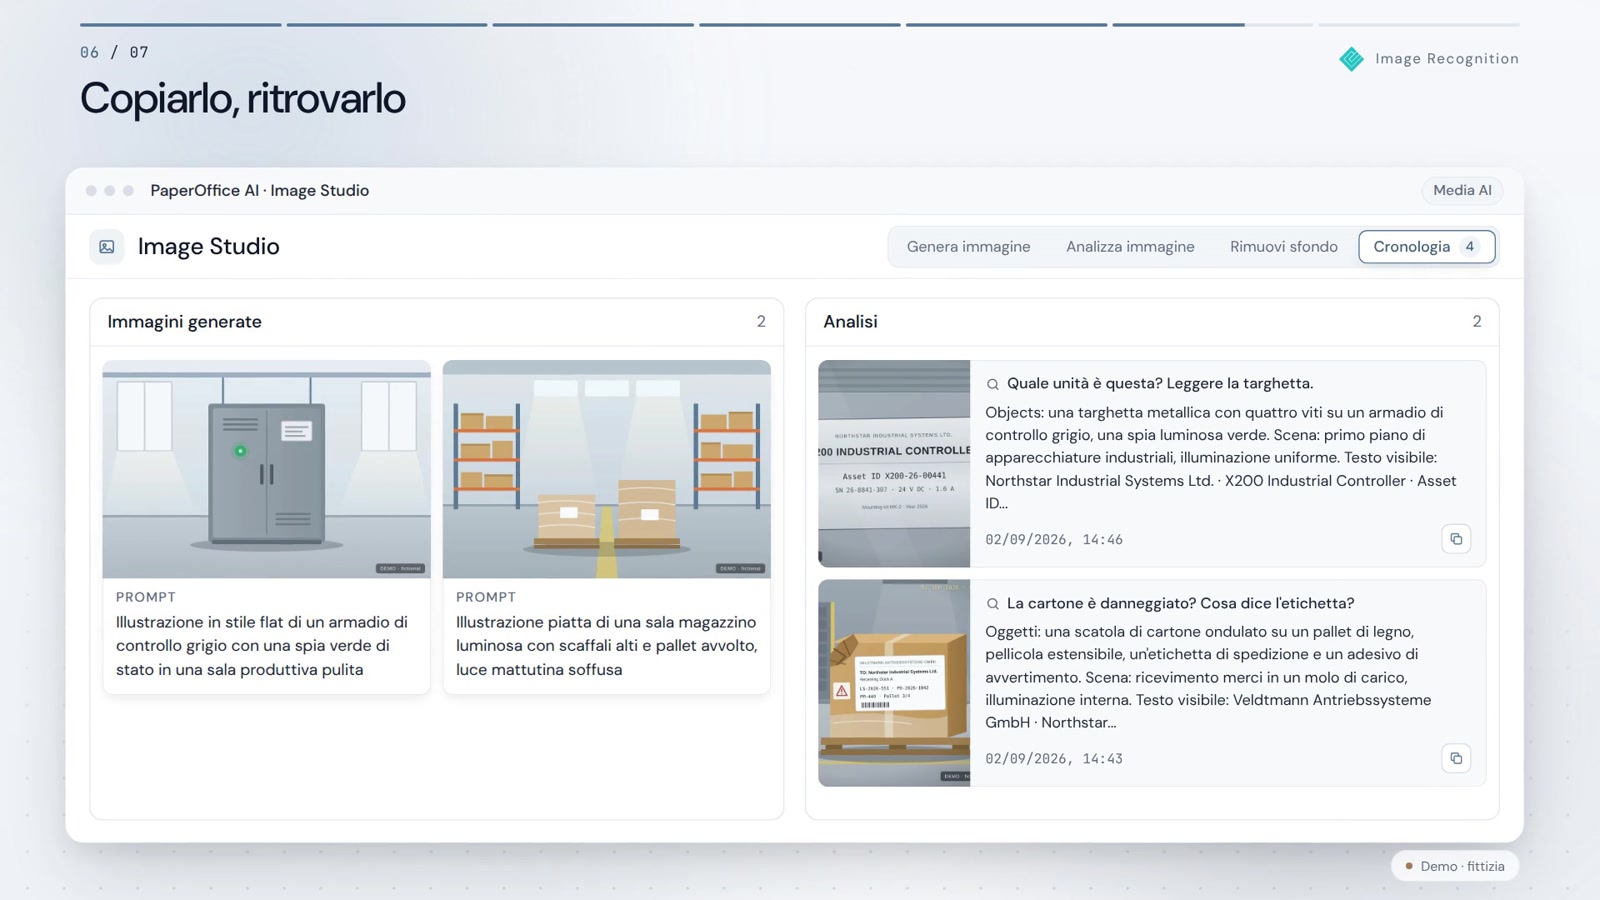Open the grey control cabinet generated image

coord(267,469)
